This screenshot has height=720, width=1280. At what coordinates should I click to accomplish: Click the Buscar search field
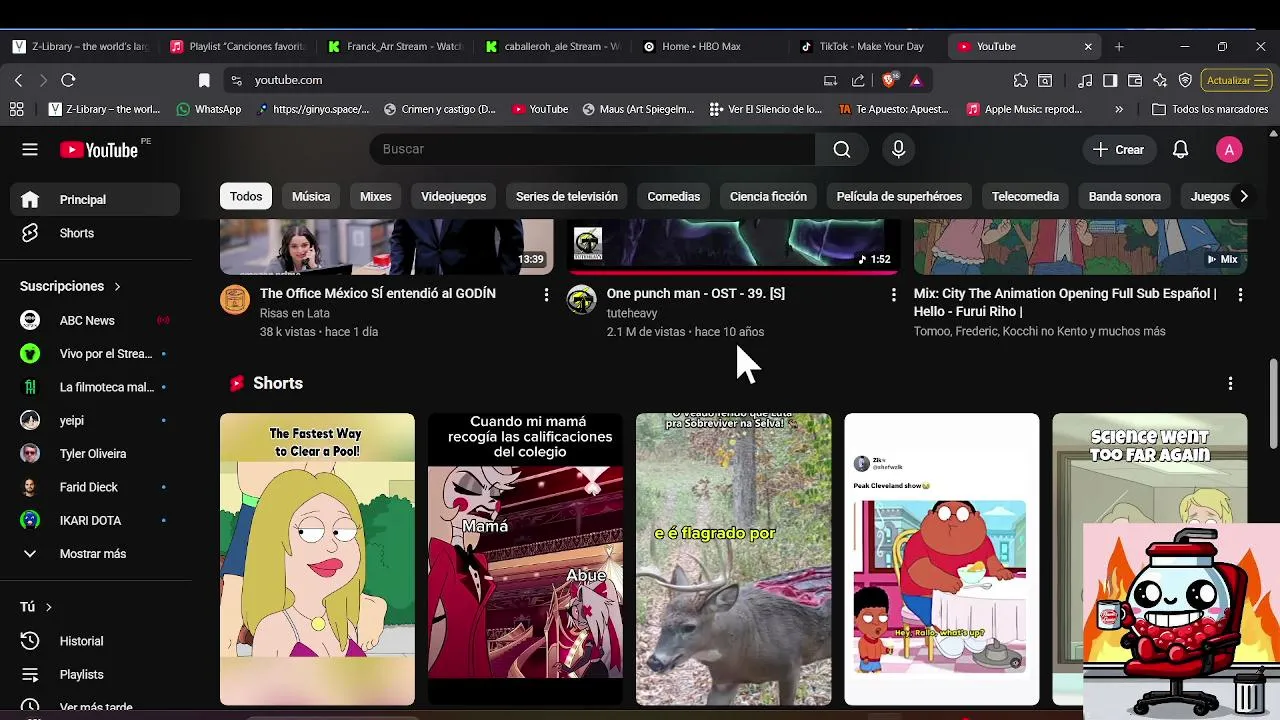click(x=592, y=149)
